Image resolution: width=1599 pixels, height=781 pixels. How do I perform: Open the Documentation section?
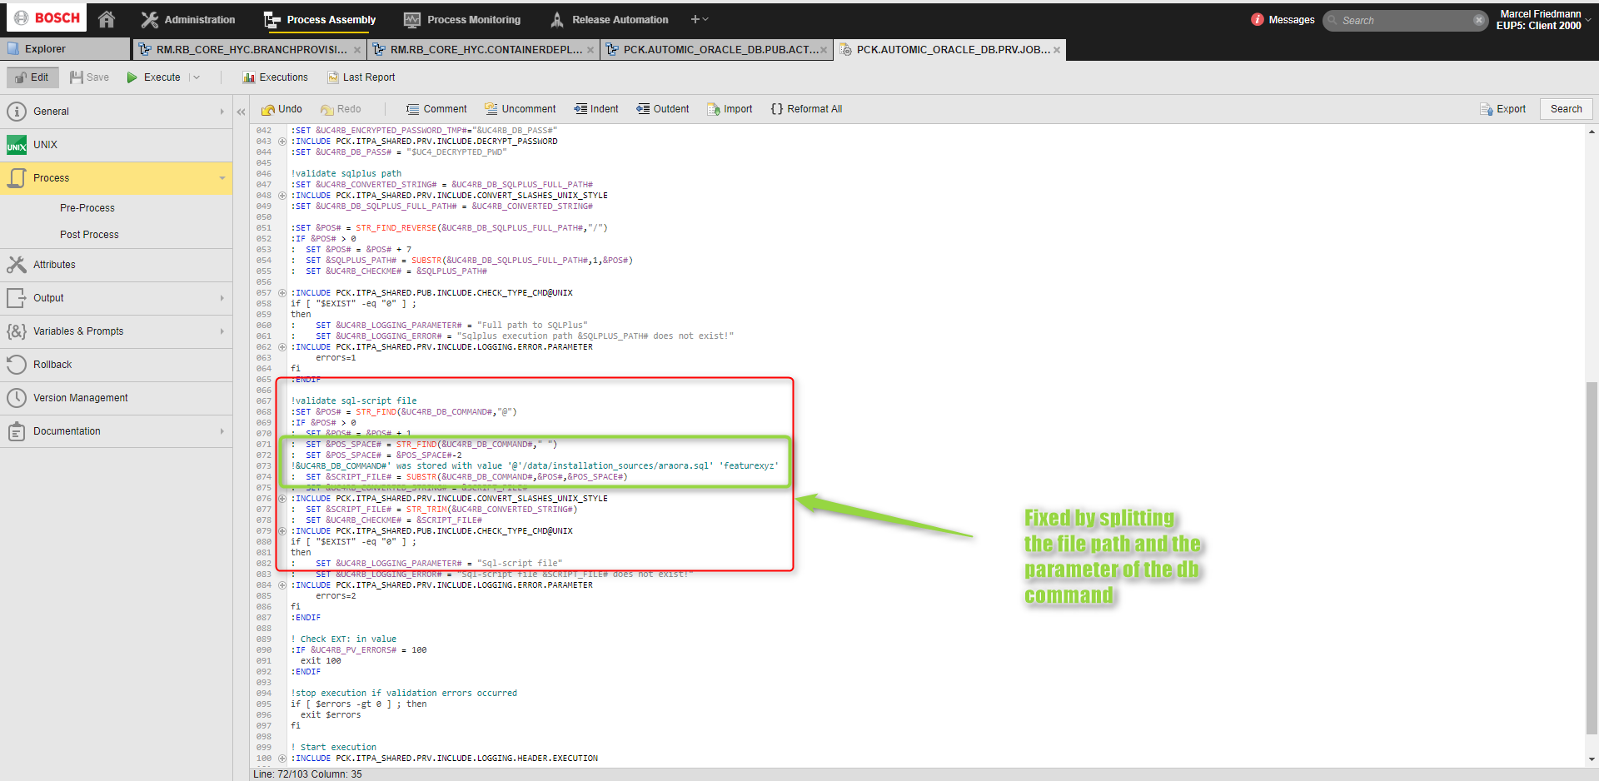(x=116, y=431)
